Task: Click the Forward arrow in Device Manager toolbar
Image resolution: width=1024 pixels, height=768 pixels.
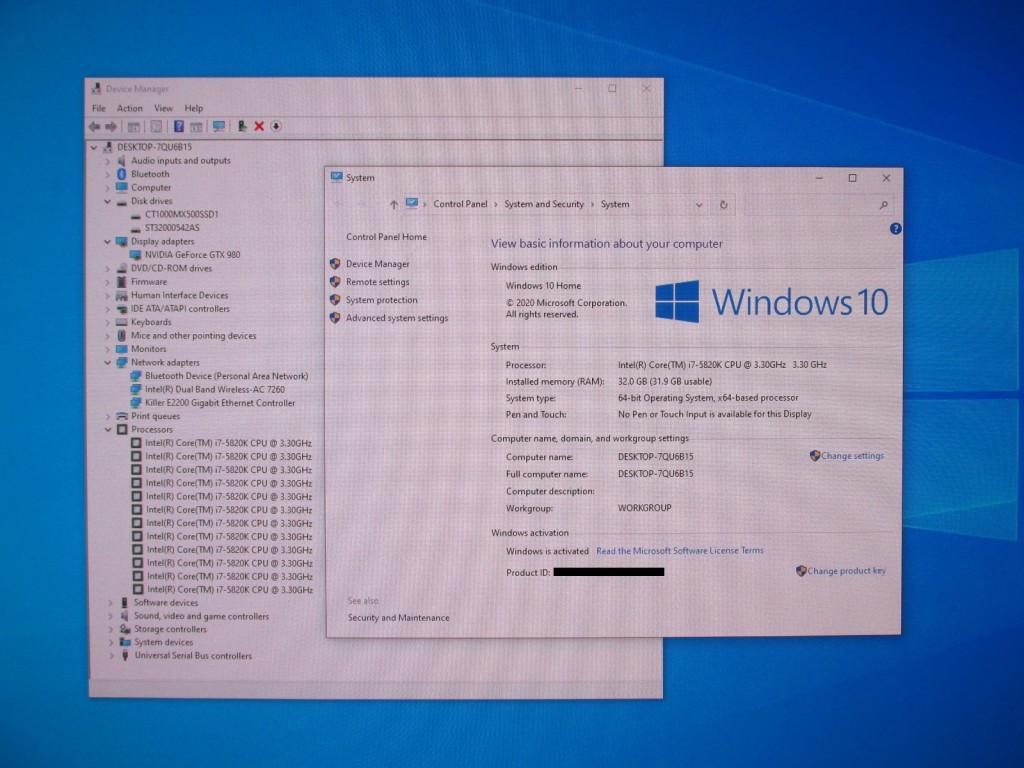Action: coord(111,127)
